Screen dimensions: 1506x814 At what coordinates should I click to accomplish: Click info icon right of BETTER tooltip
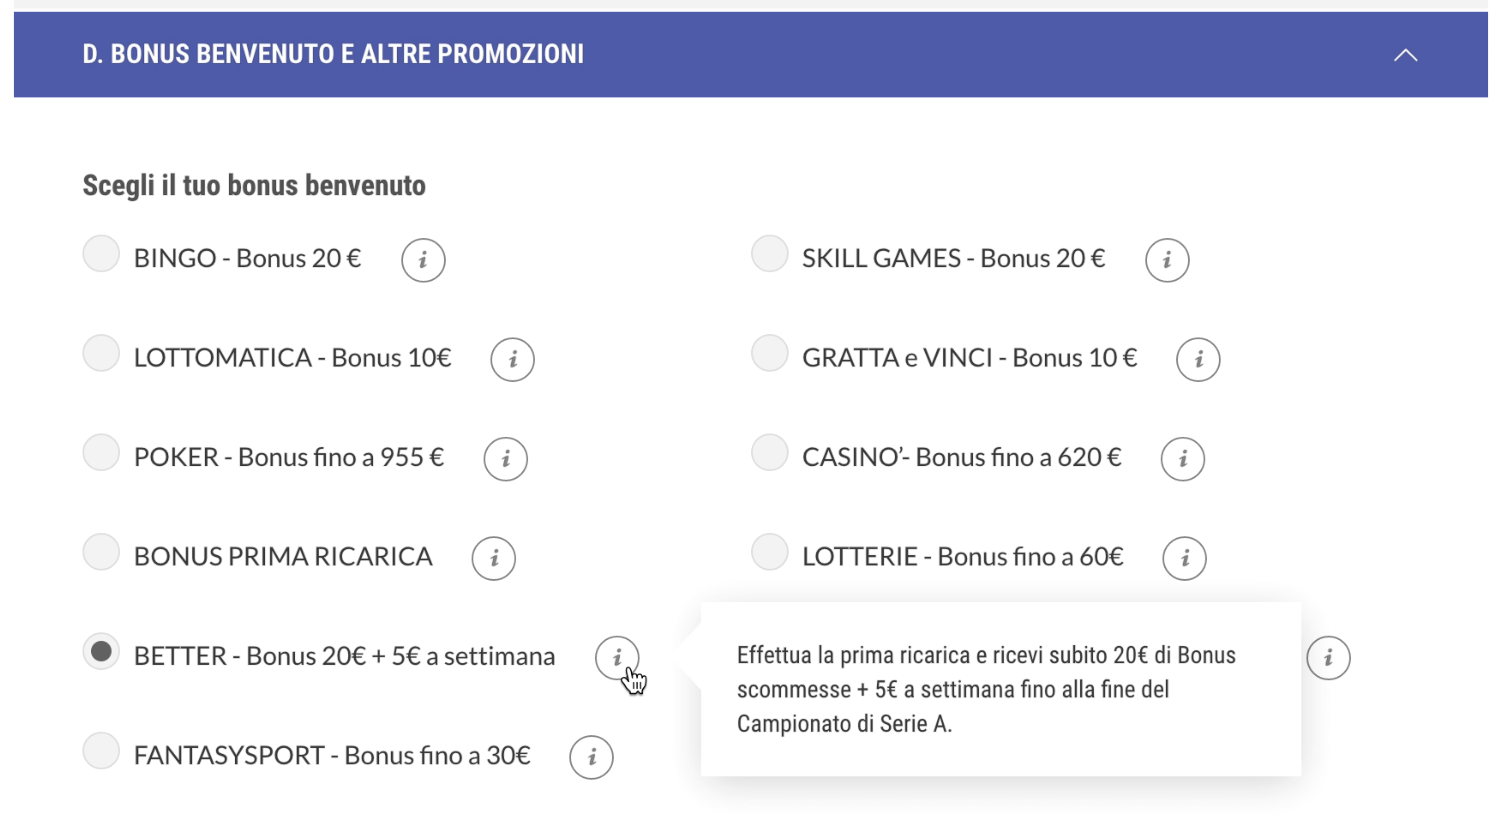pyautogui.click(x=1328, y=658)
